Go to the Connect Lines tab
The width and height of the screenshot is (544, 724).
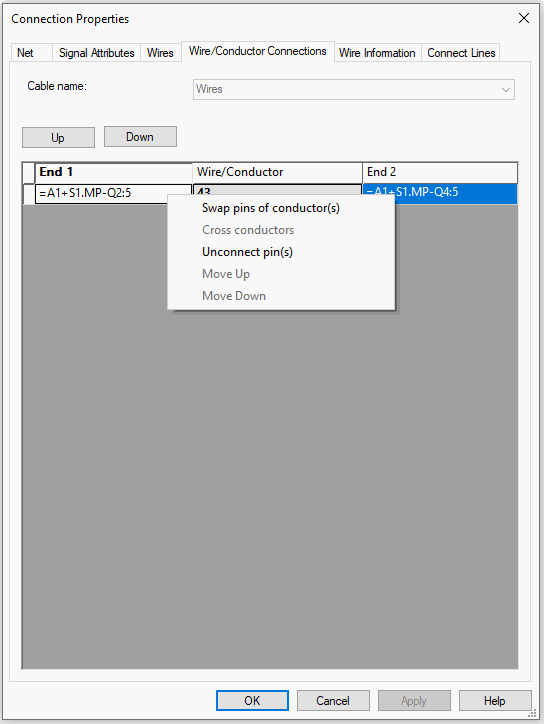click(x=461, y=53)
